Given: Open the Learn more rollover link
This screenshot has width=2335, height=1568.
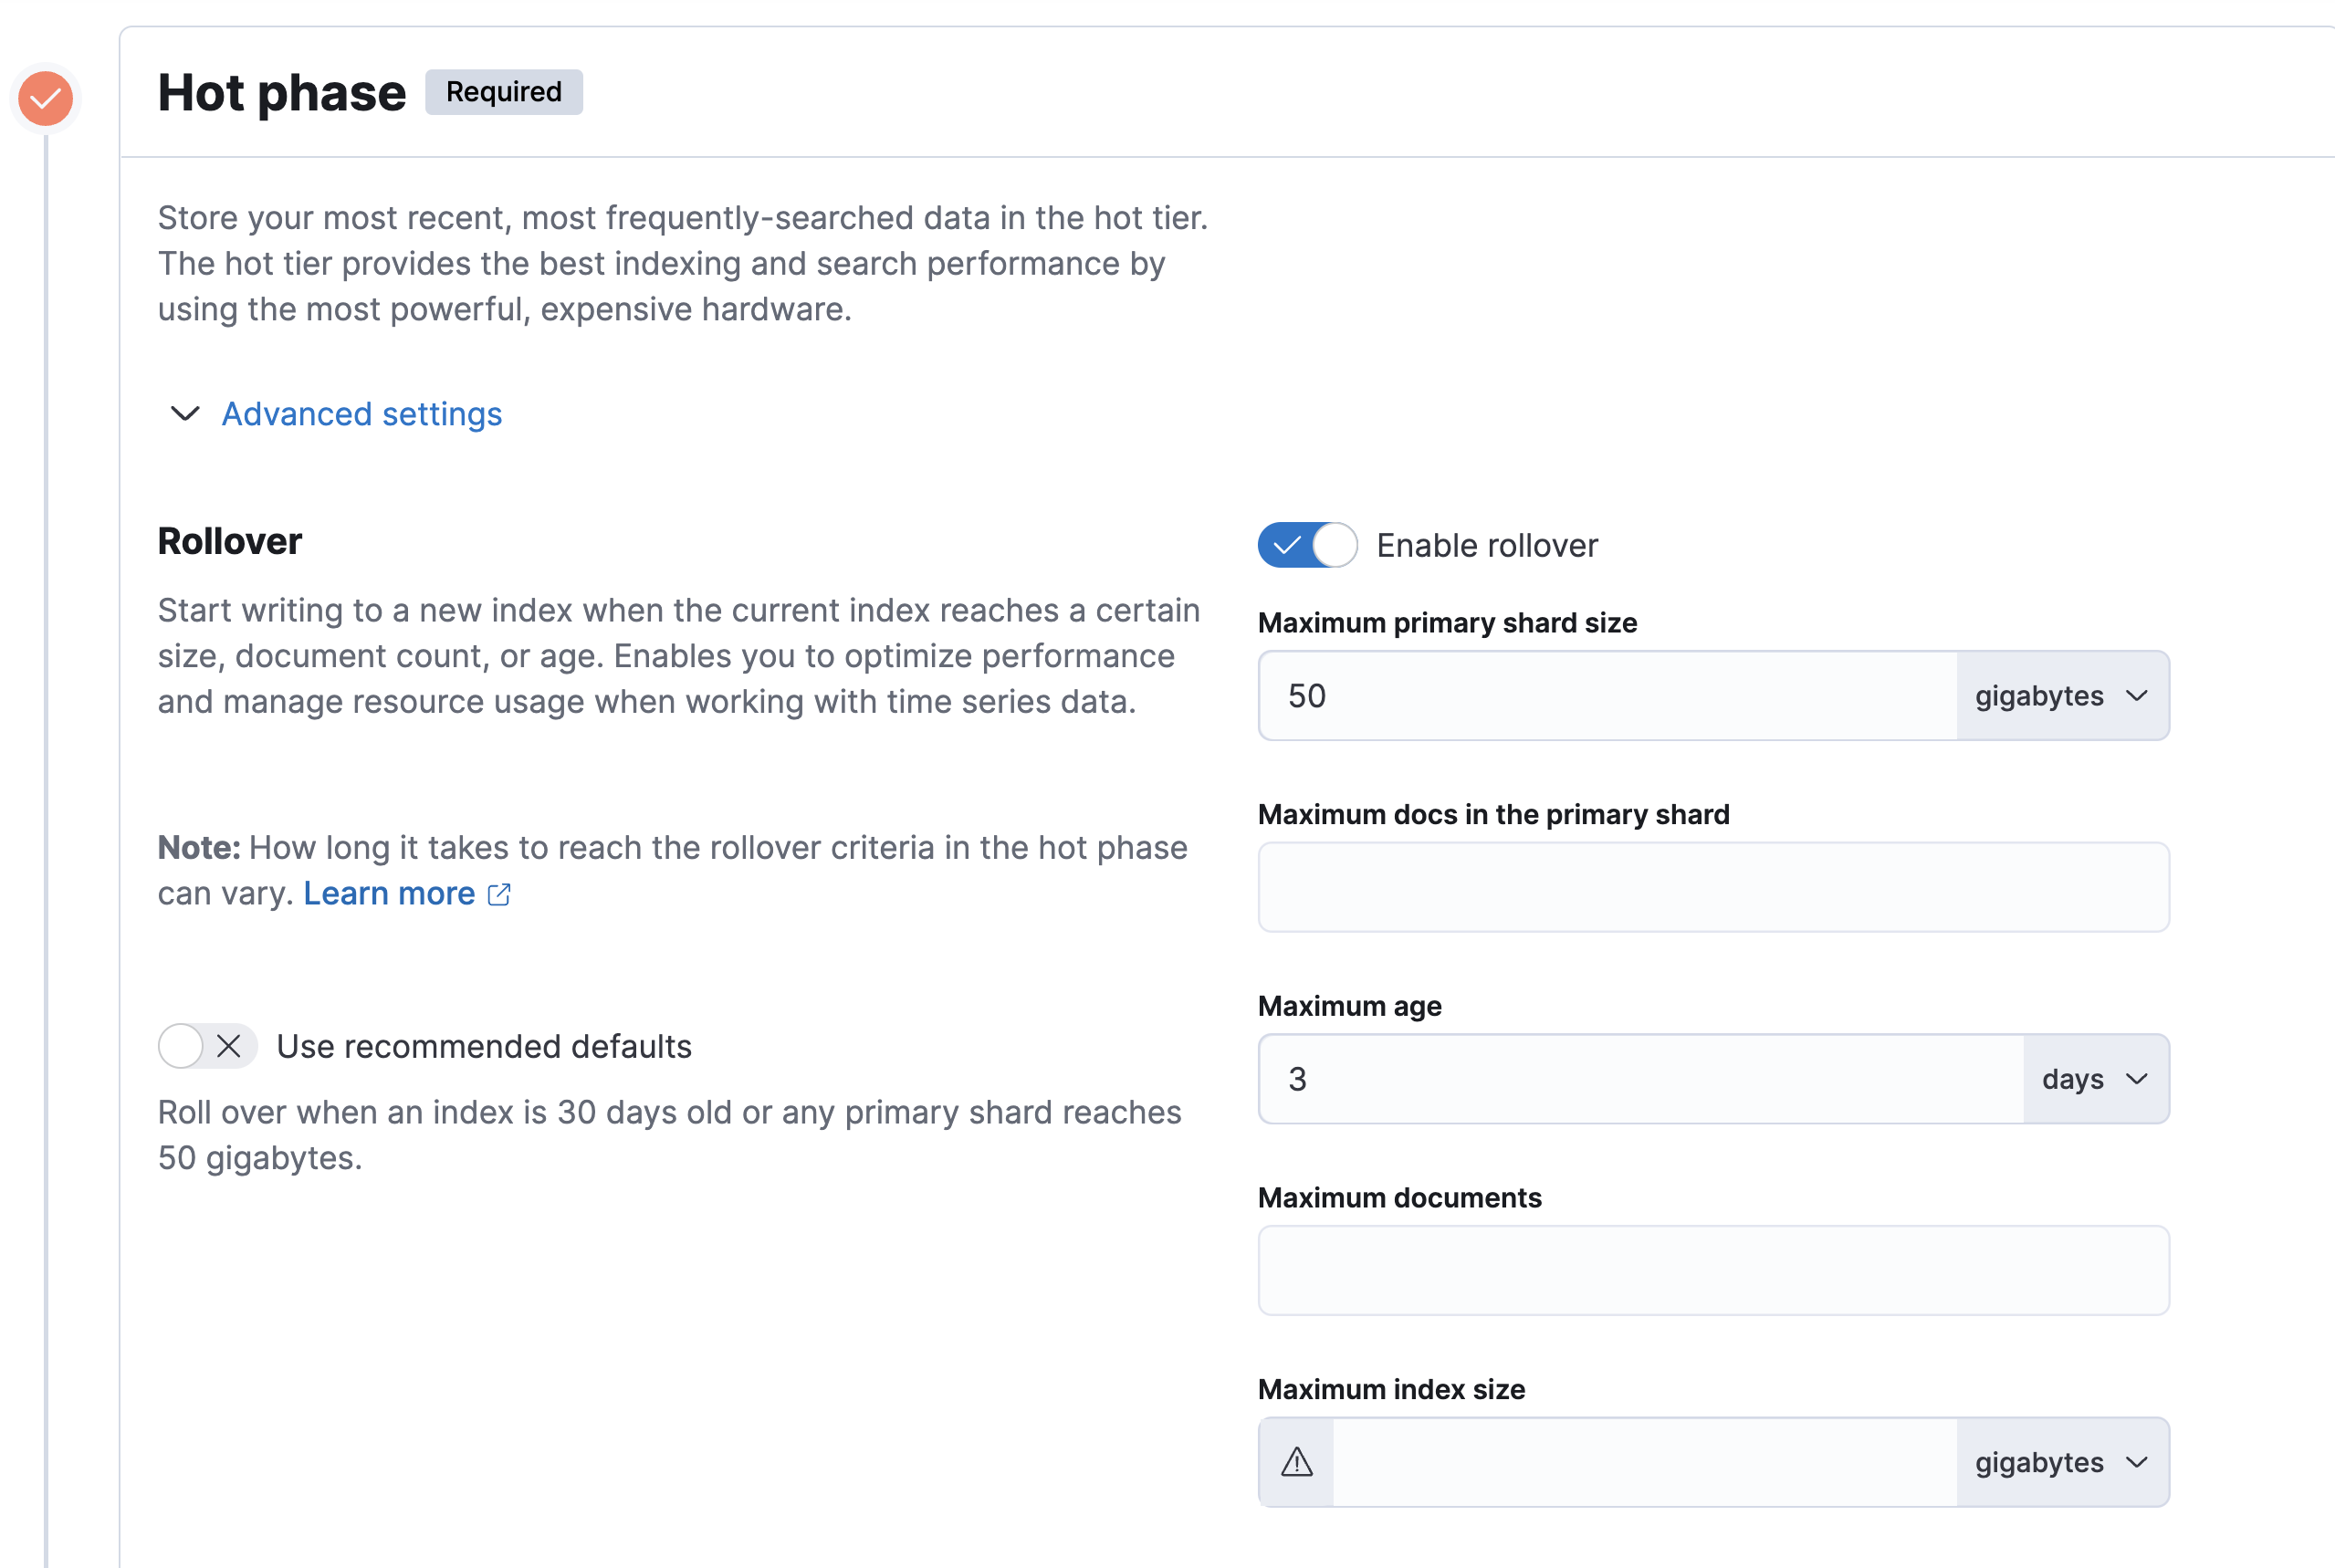Looking at the screenshot, I should 389,893.
